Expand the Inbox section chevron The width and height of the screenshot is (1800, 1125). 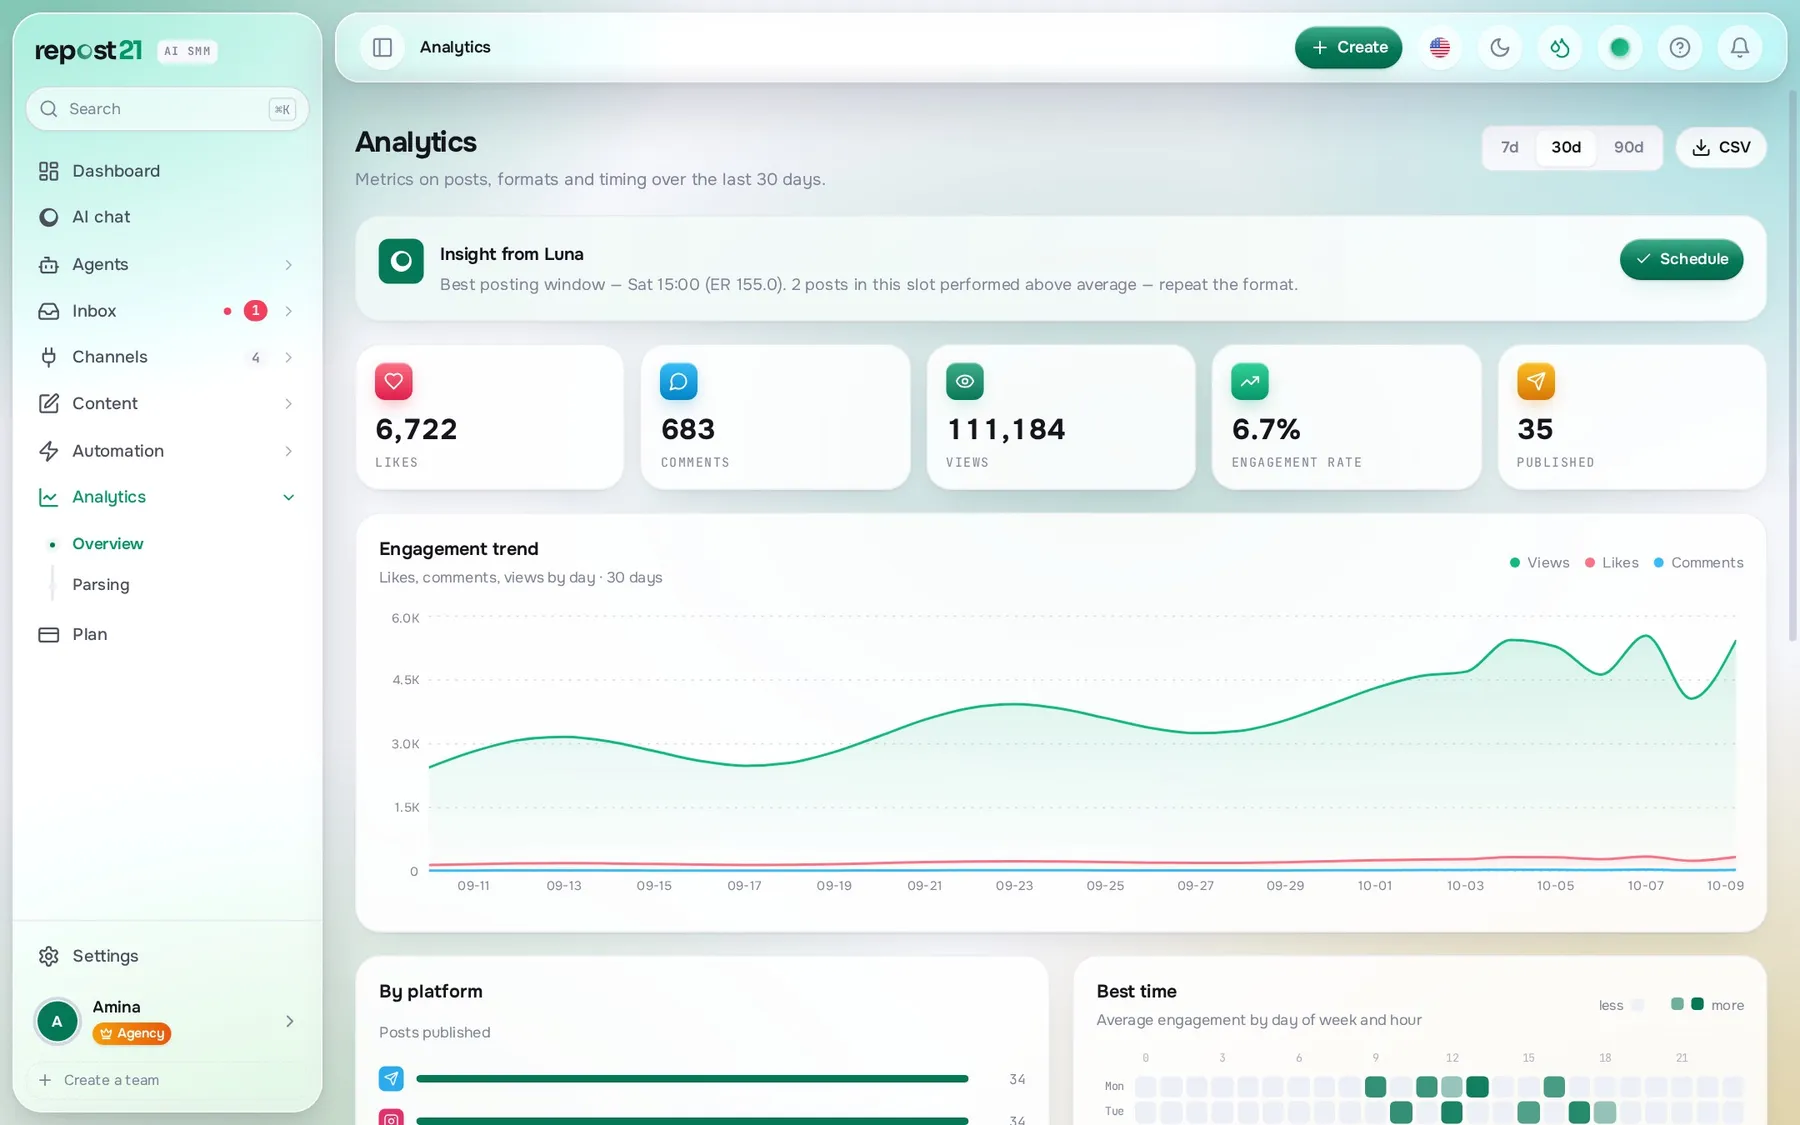click(x=288, y=311)
